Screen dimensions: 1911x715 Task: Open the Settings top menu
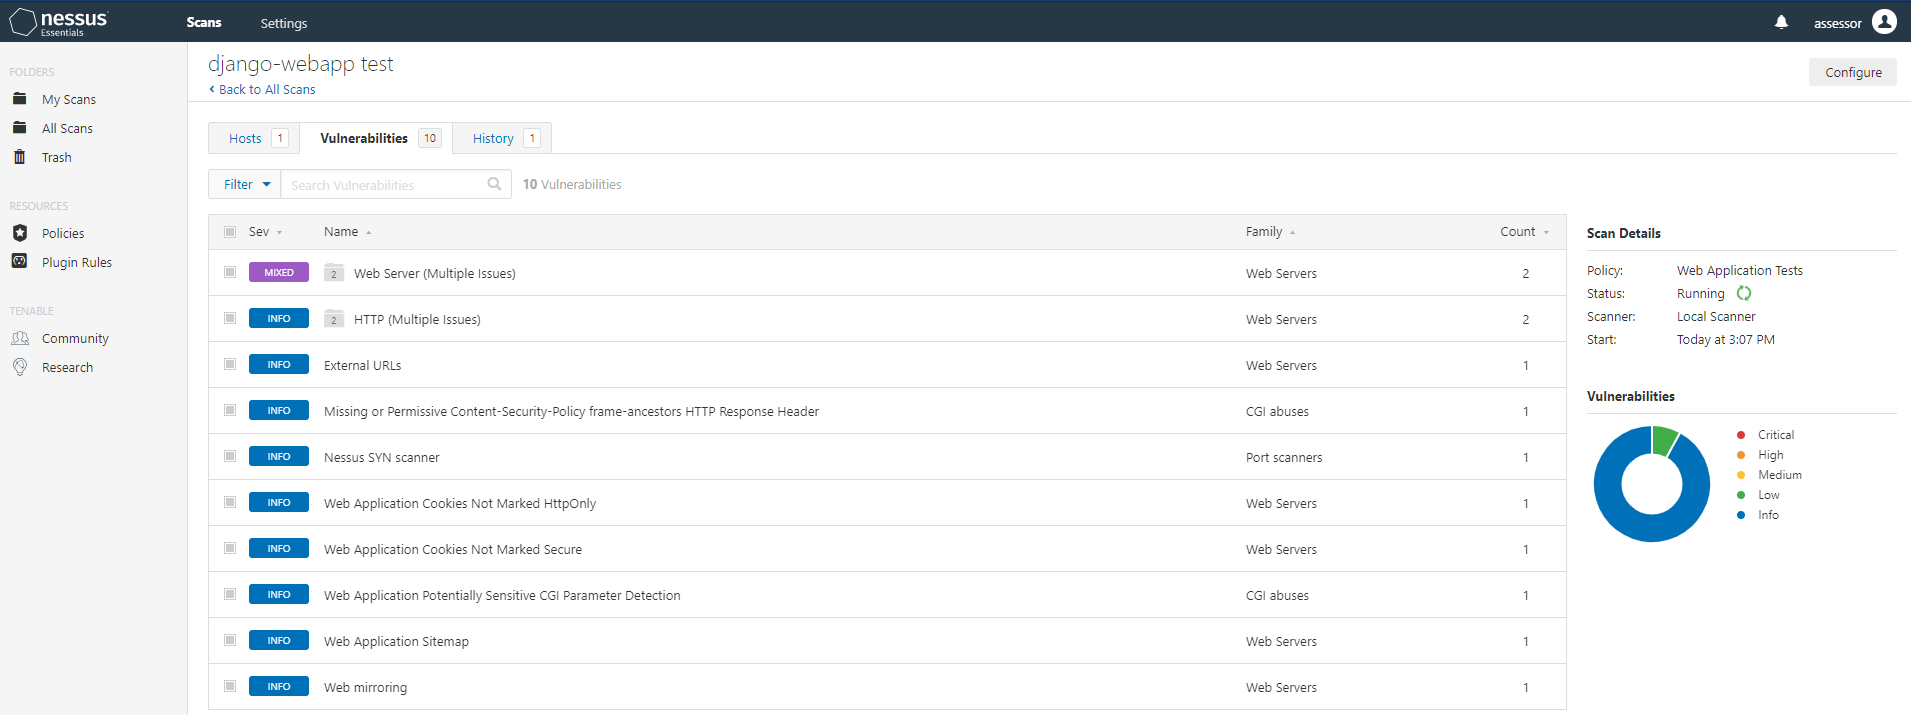pyautogui.click(x=284, y=23)
